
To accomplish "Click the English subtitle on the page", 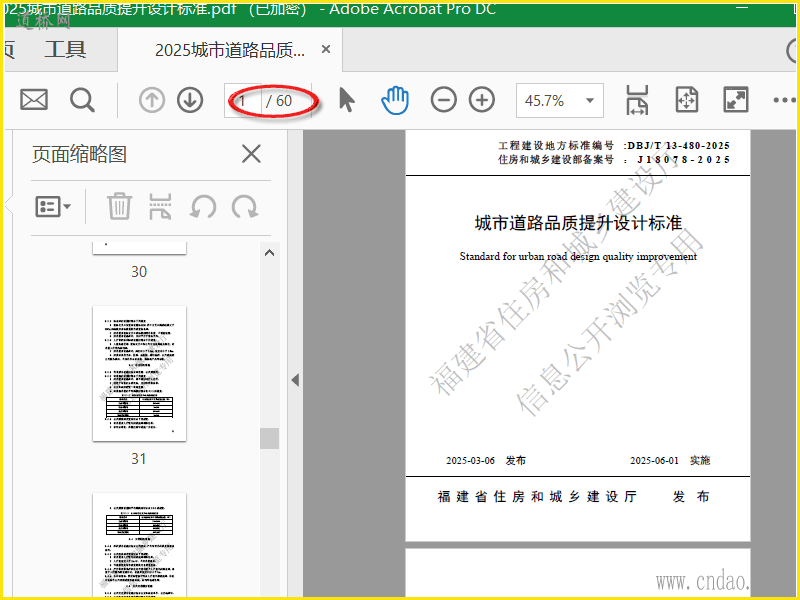I will pyautogui.click(x=578, y=256).
